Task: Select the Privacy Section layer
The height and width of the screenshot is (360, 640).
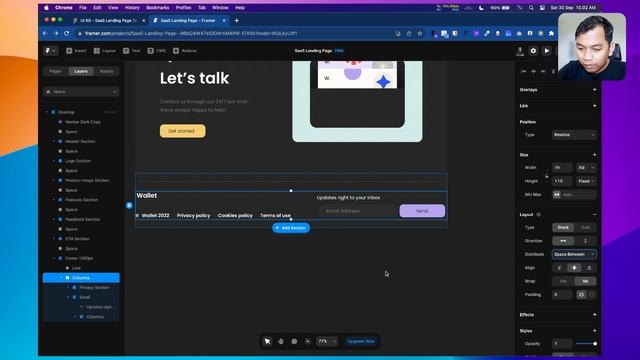Action: [94, 287]
